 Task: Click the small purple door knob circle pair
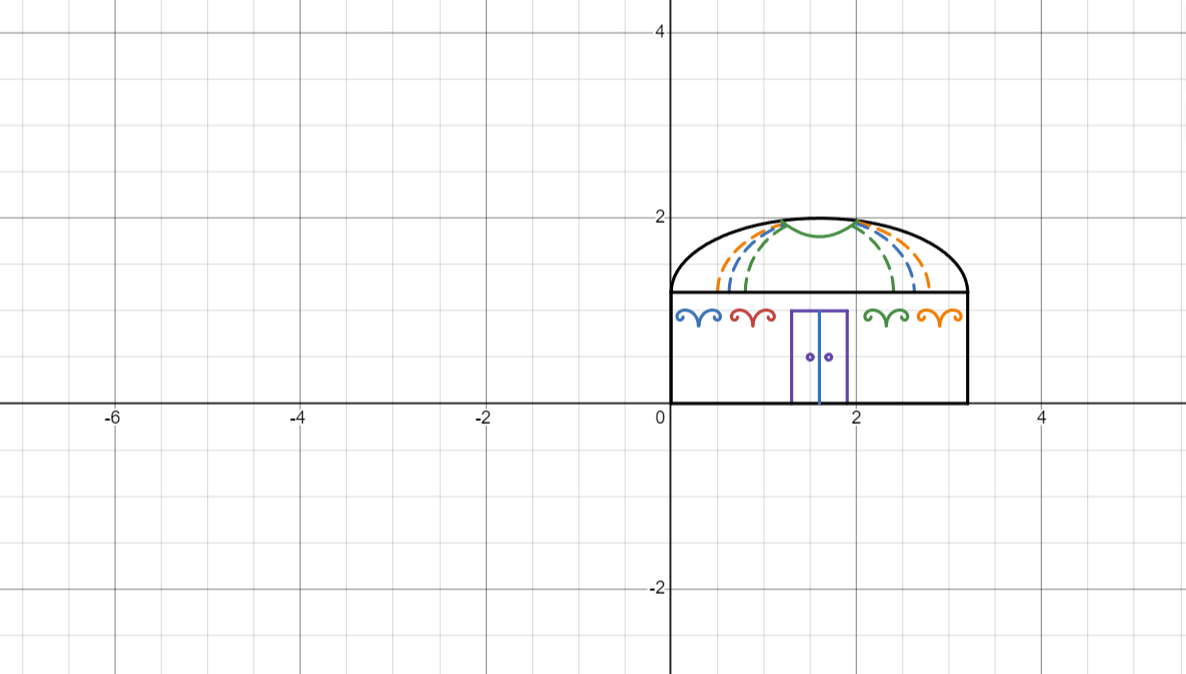click(818, 357)
